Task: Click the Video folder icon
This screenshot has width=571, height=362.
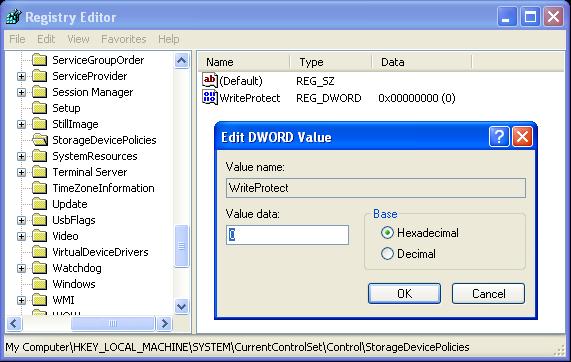Action: coord(39,236)
